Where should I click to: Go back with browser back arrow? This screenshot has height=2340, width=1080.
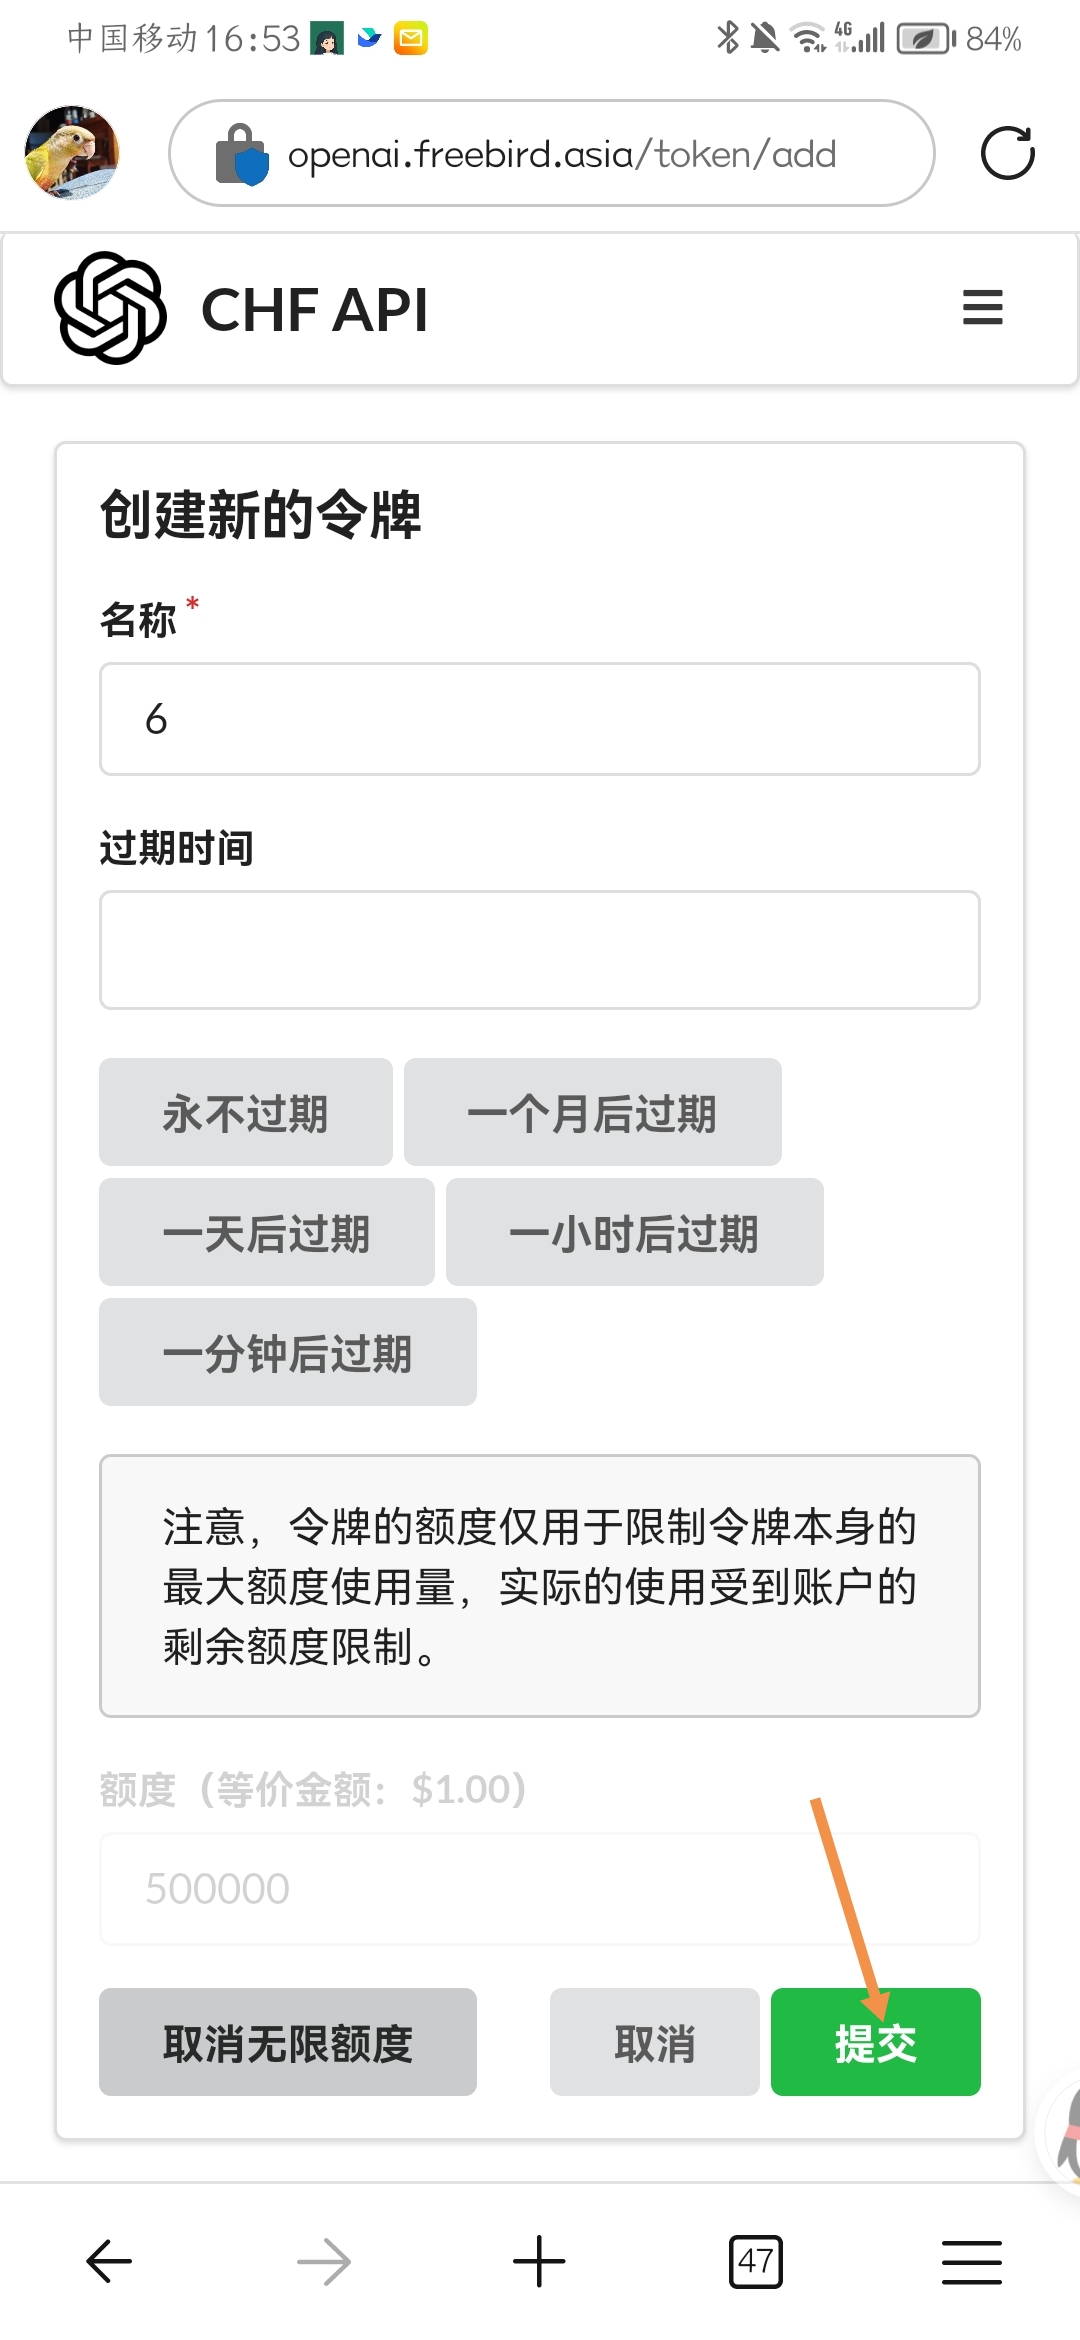click(108, 2262)
